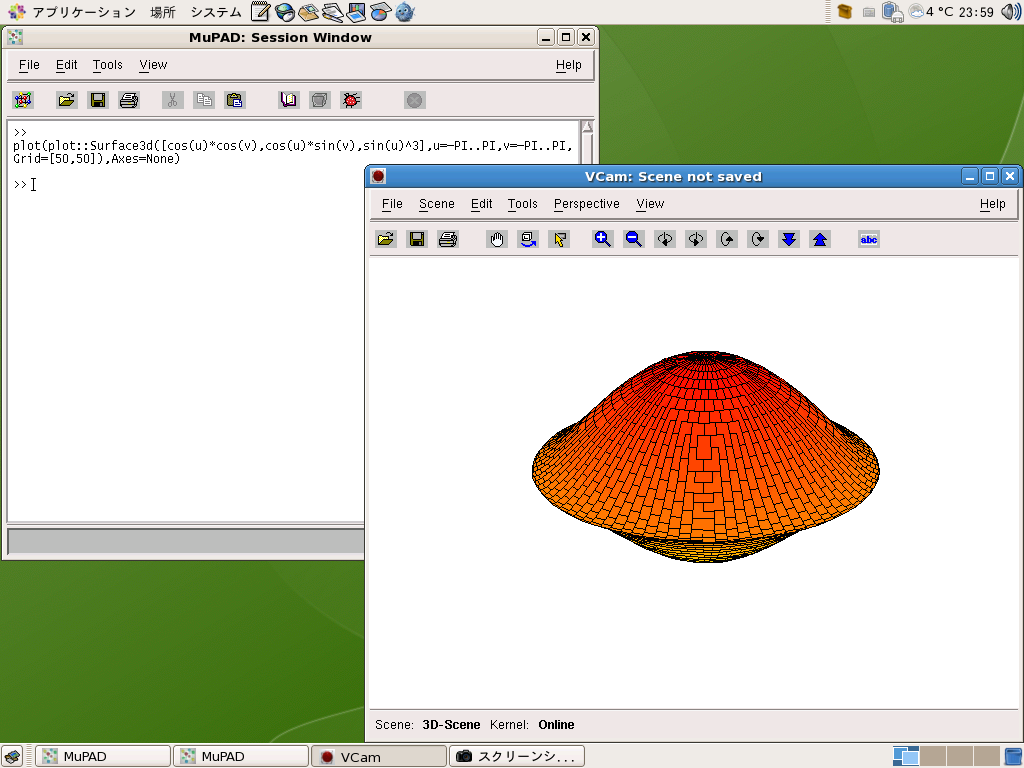Open the Scene menu in VCam

[x=436, y=204]
